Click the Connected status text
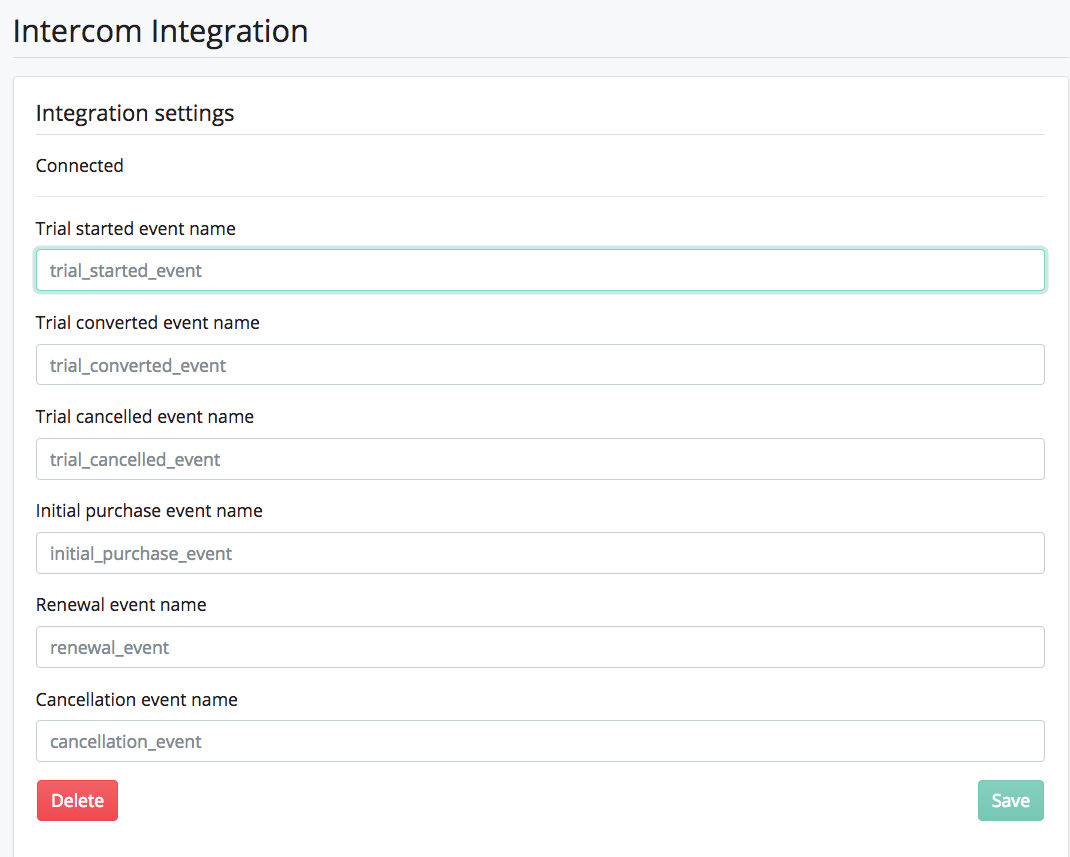The height and width of the screenshot is (857, 1070). [x=79, y=166]
